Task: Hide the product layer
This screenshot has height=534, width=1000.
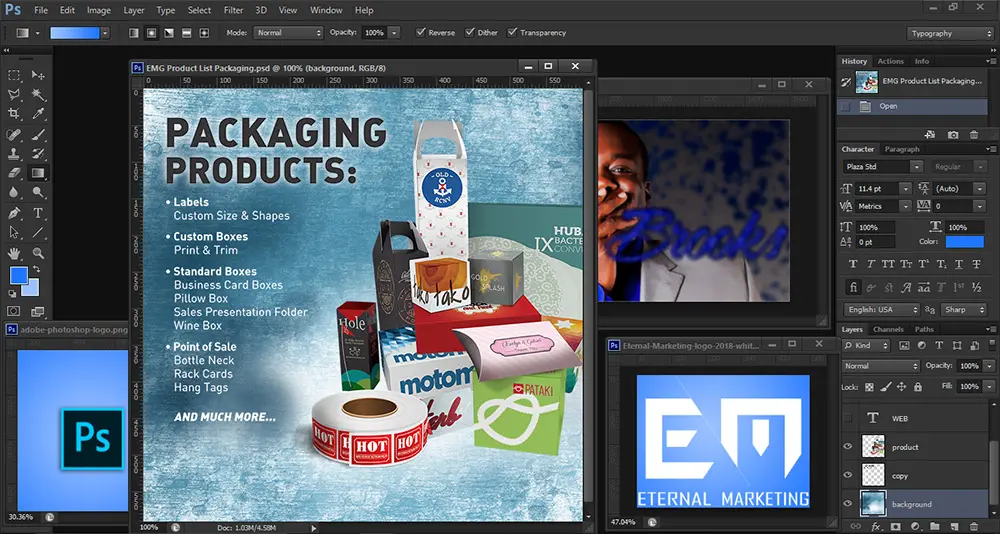Action: pyautogui.click(x=848, y=447)
